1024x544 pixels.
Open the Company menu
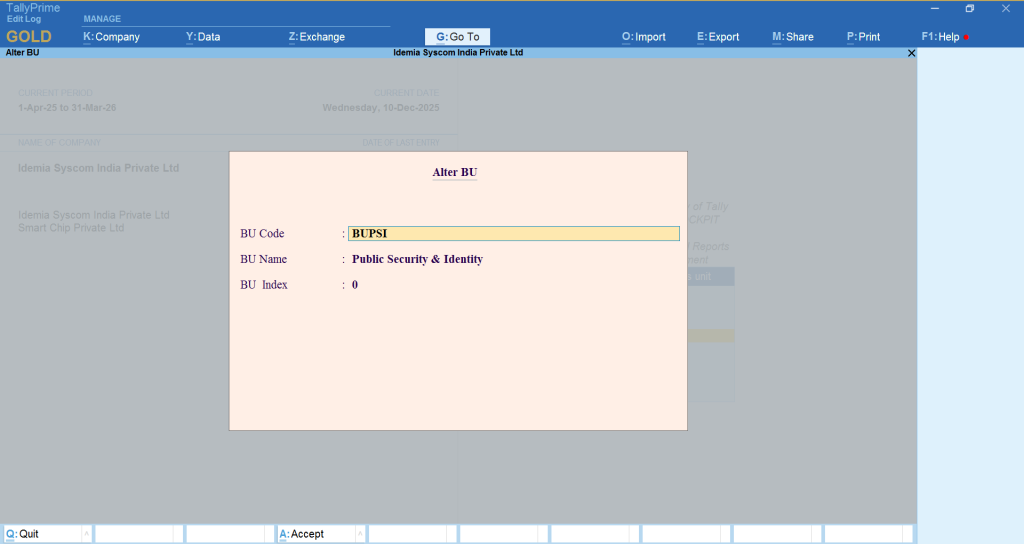(x=111, y=37)
